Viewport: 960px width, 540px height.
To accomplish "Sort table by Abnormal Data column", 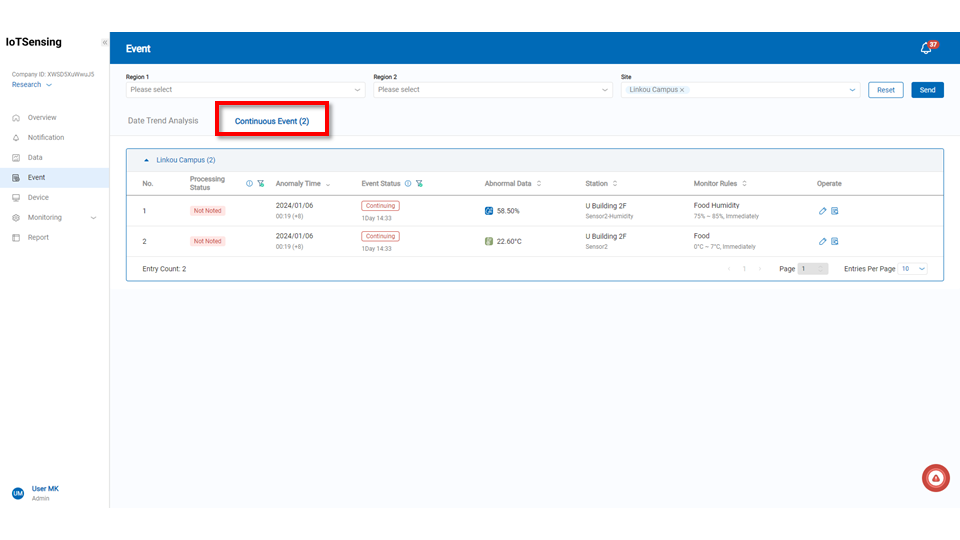I will [539, 184].
